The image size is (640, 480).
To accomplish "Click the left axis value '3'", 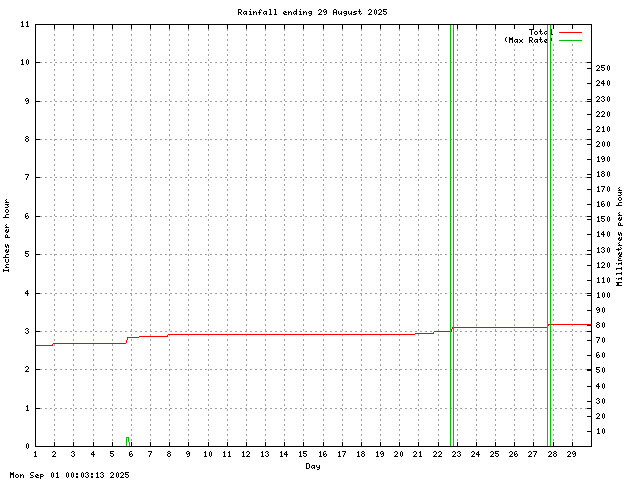I will tap(27, 331).
